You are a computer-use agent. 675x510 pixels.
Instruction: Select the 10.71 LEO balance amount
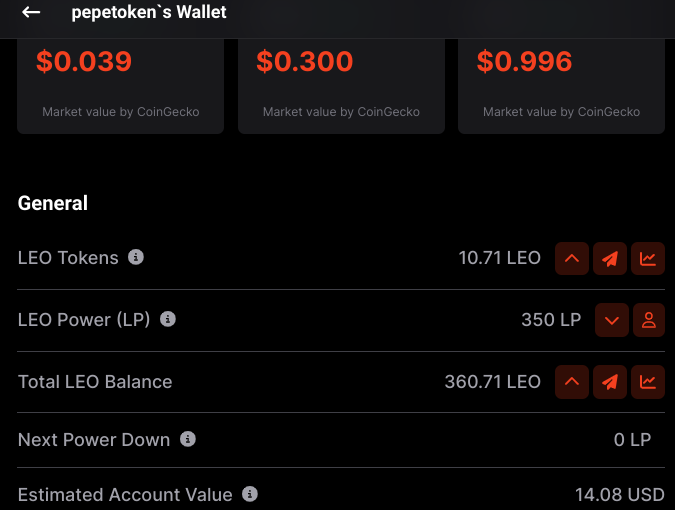(499, 258)
